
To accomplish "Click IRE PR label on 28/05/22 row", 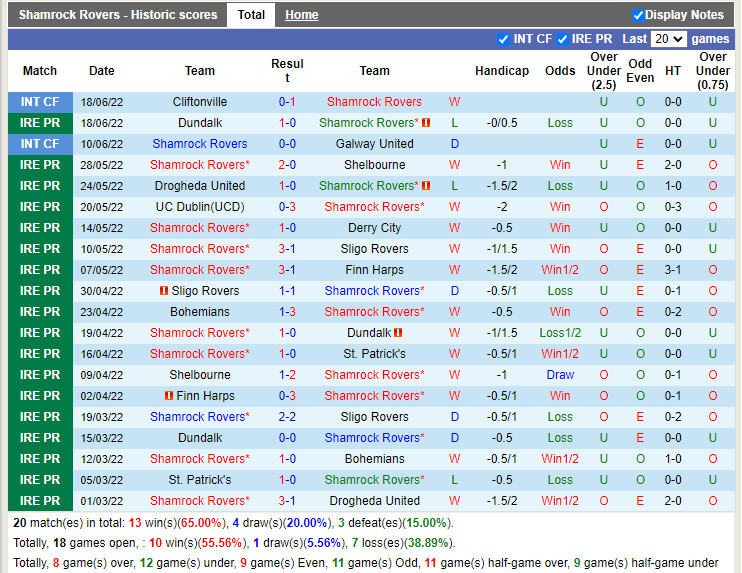I will tap(40, 165).
